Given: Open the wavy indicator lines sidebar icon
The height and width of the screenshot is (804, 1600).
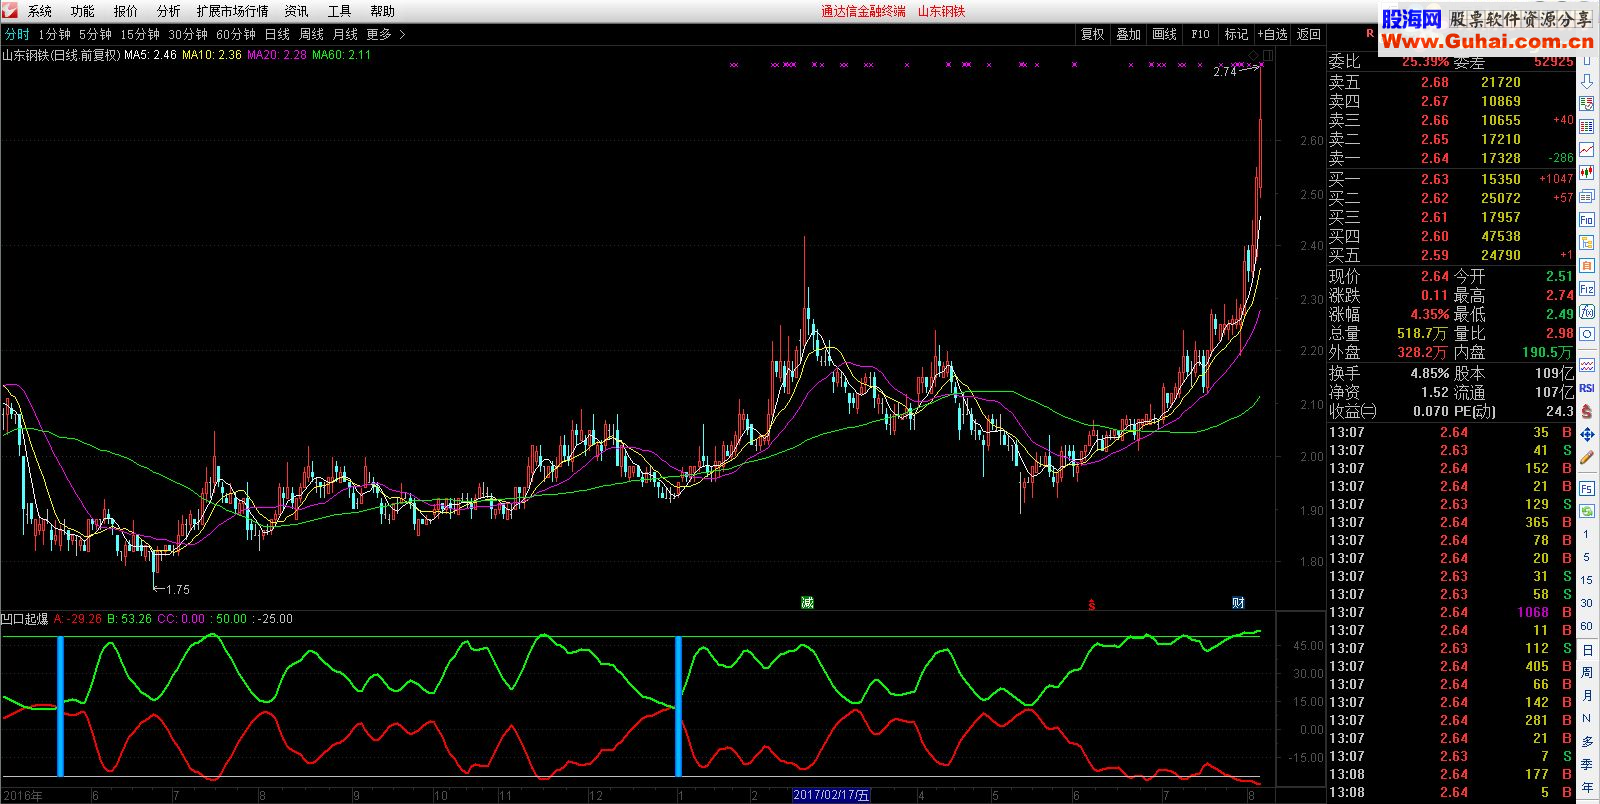Looking at the screenshot, I should click(x=1587, y=365).
